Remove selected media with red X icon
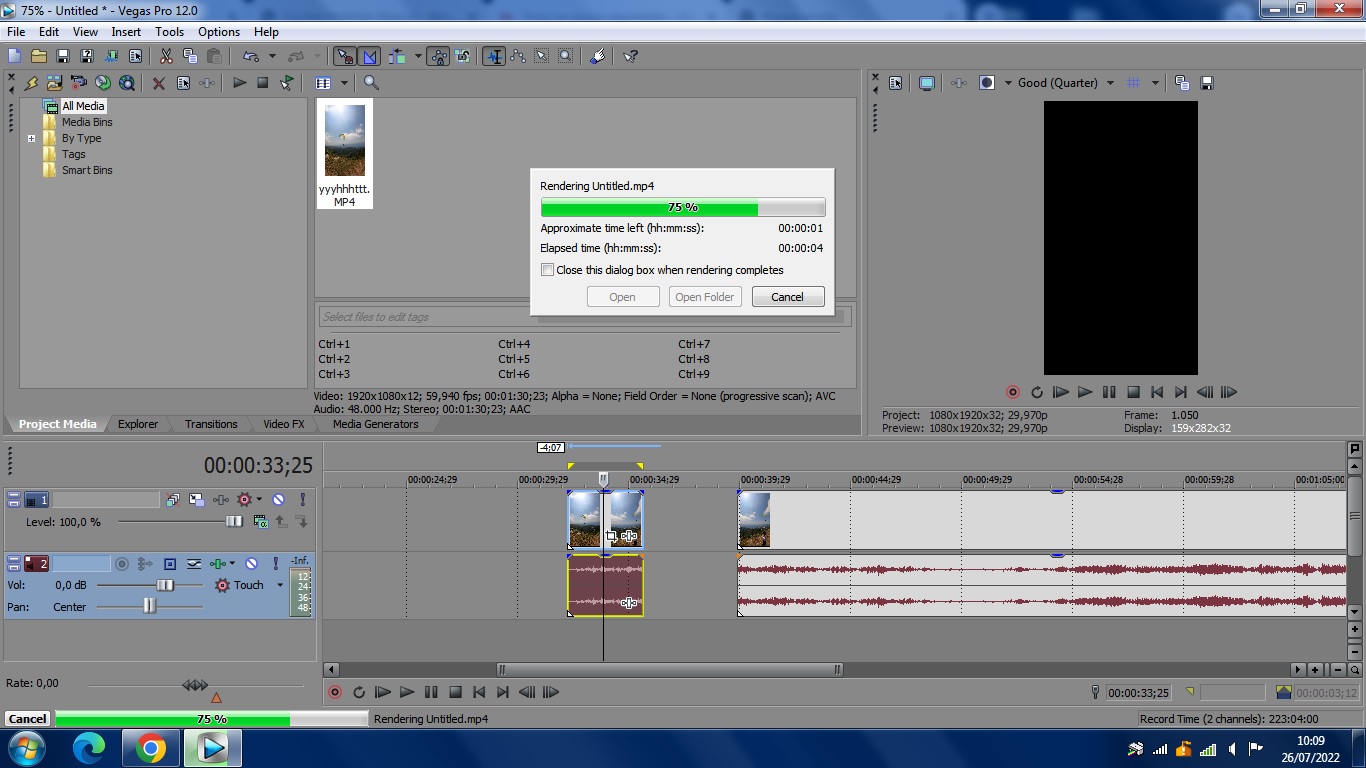This screenshot has height=768, width=1366. click(x=158, y=83)
